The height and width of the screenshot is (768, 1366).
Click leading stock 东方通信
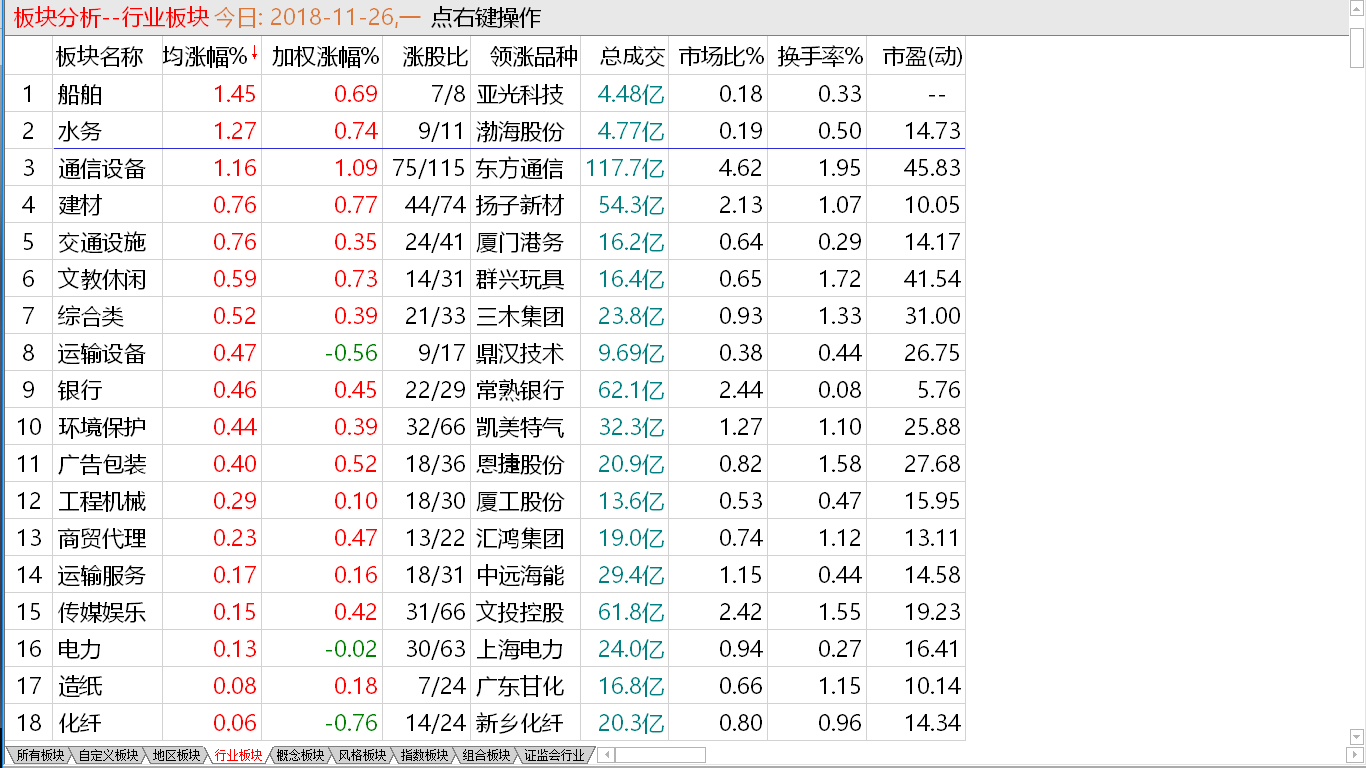point(520,168)
